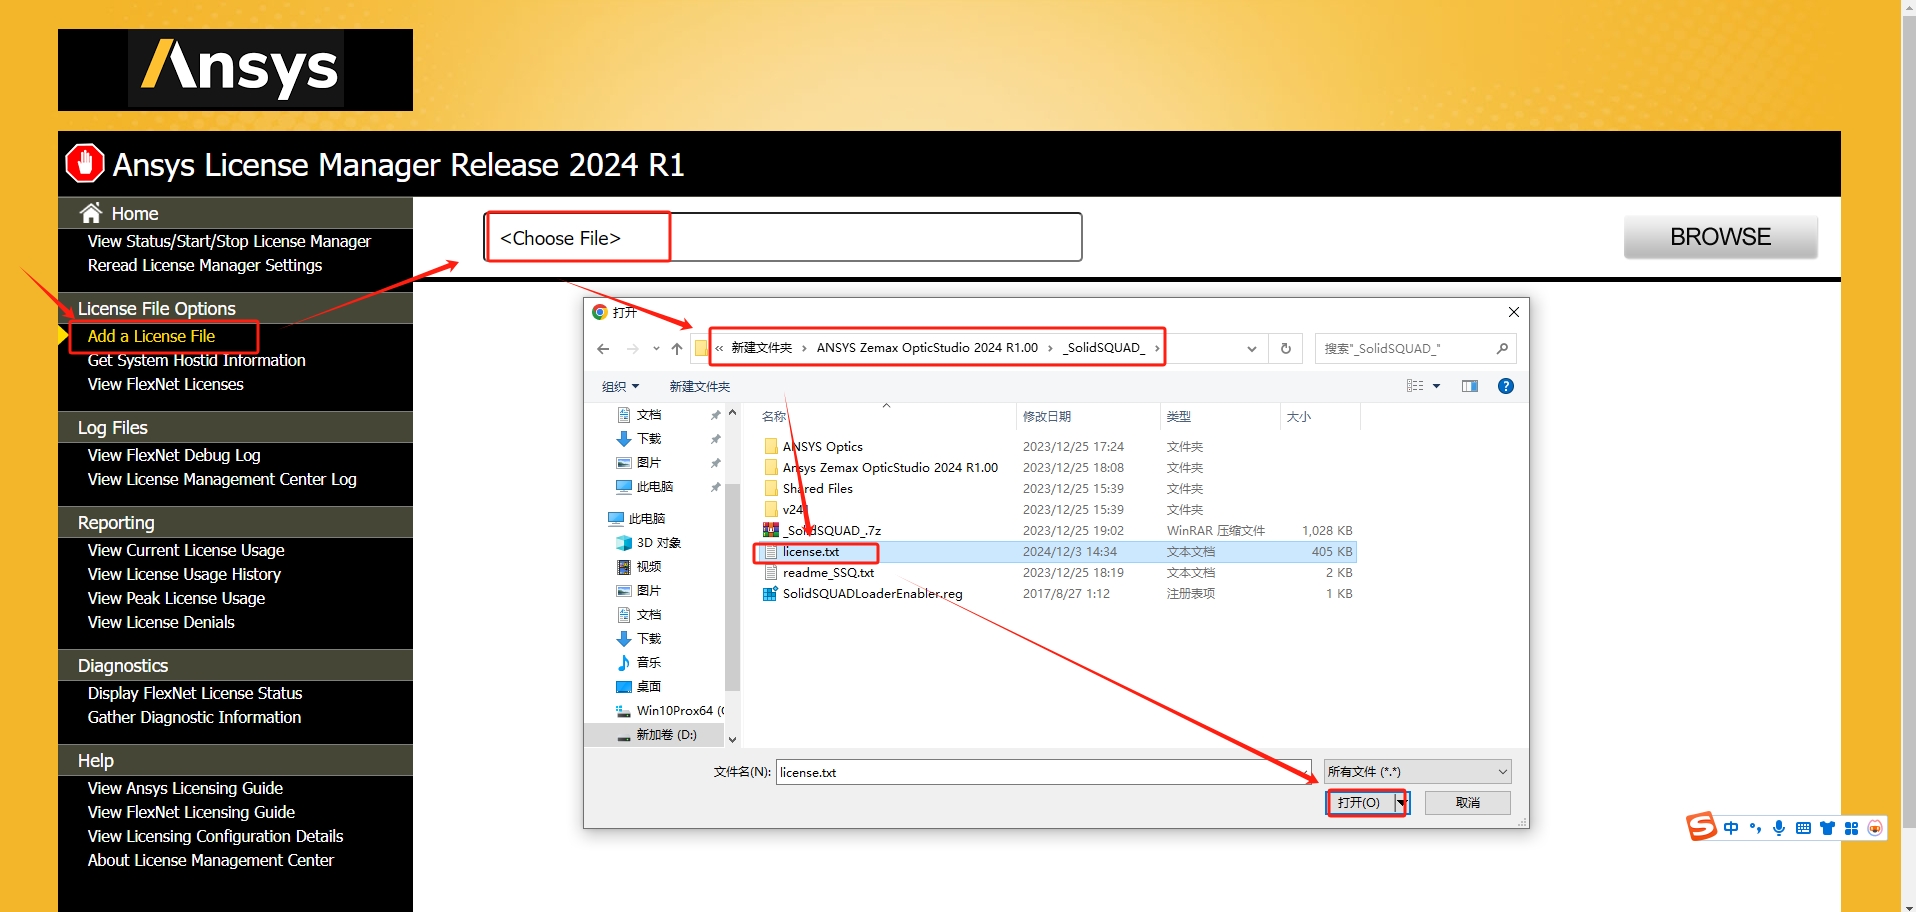Refresh the folder view with the refresh icon
The height and width of the screenshot is (912, 1916).
pos(1285,348)
